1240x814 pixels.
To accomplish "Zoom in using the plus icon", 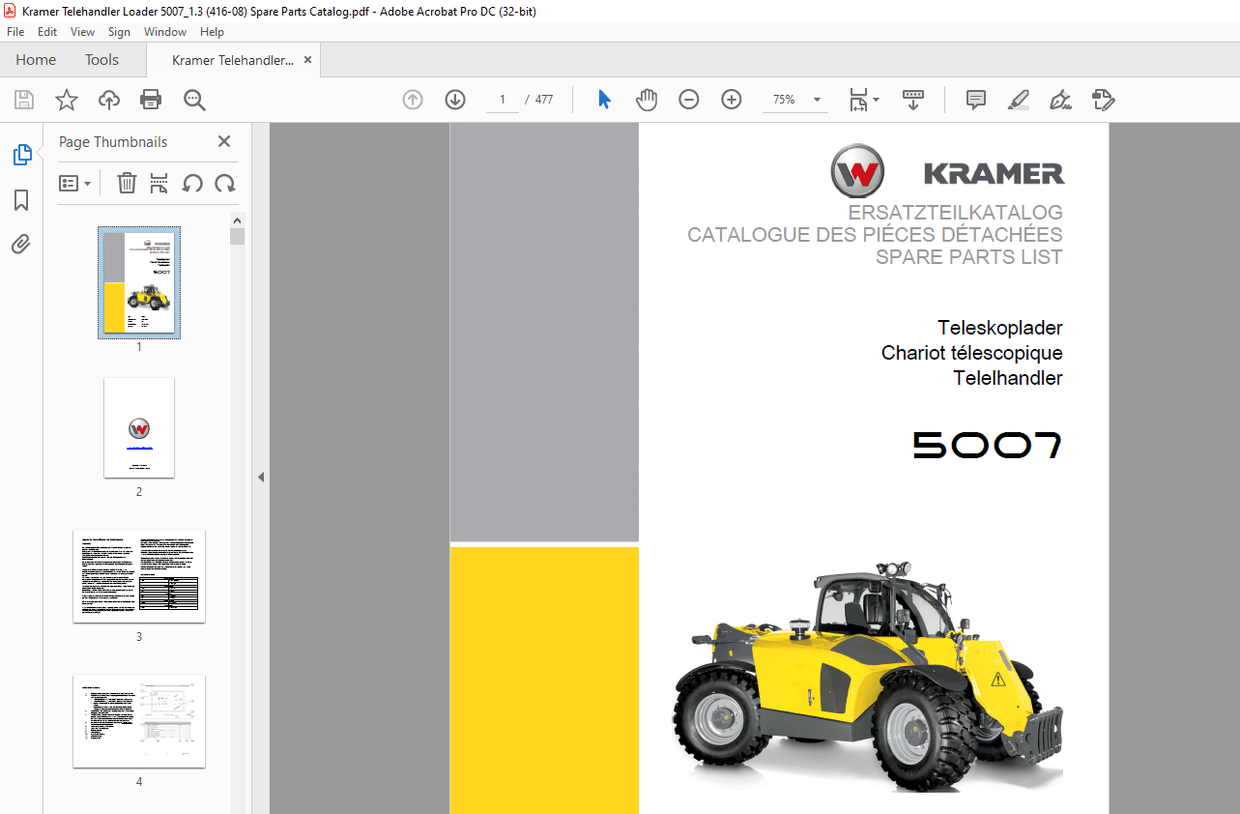I will [731, 99].
